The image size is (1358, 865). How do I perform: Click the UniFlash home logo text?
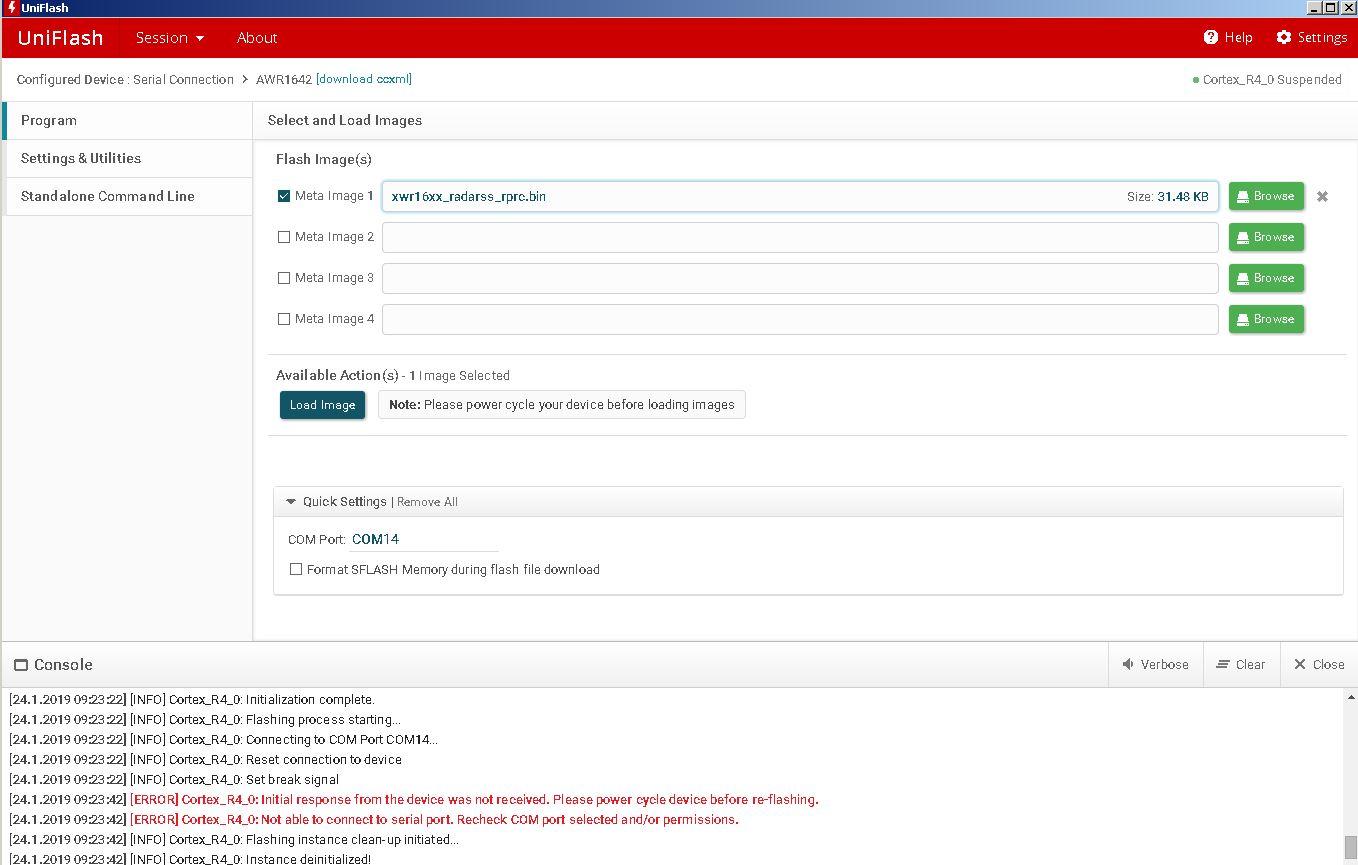coord(60,38)
